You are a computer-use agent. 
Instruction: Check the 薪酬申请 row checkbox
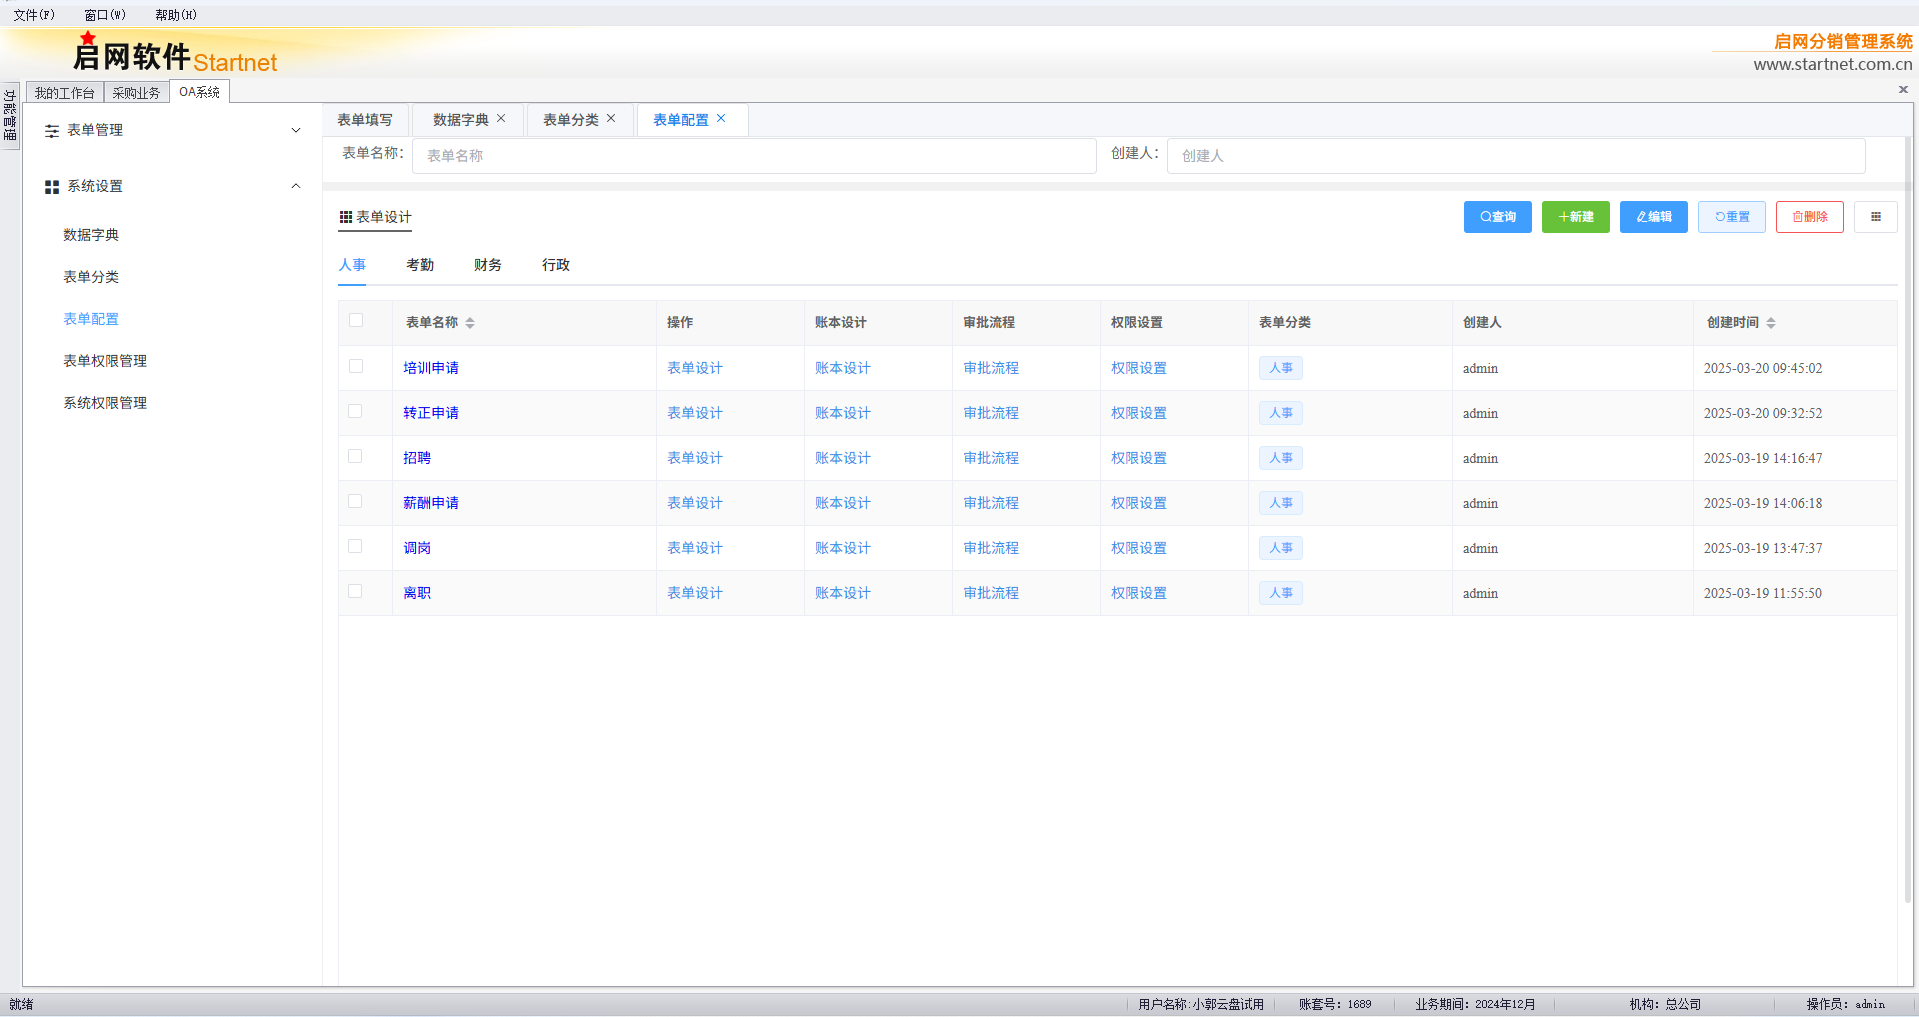pos(356,501)
